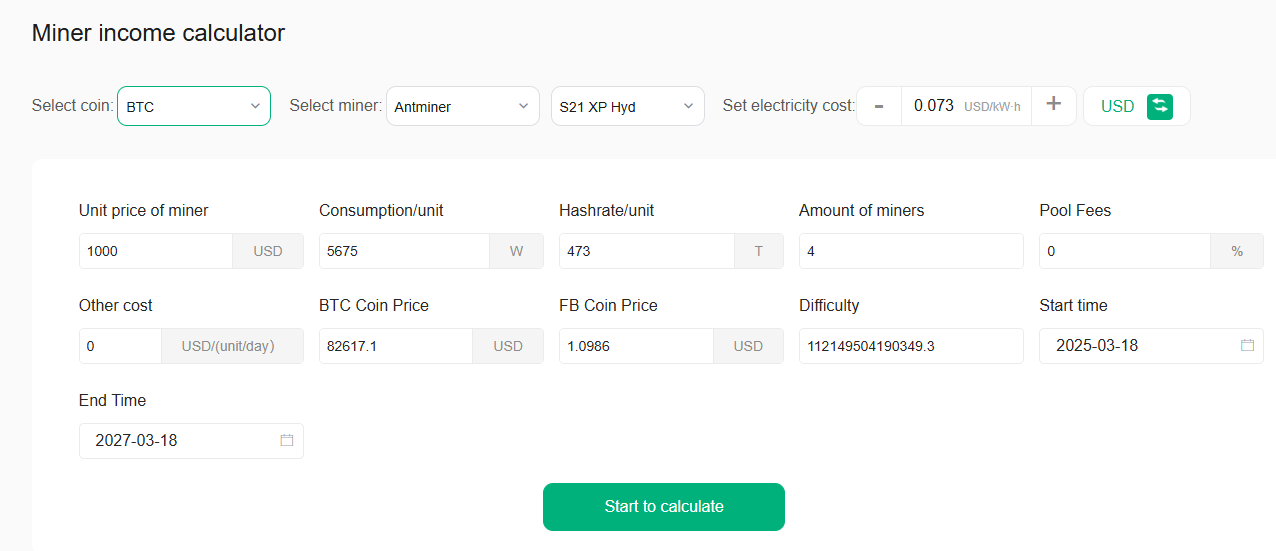This screenshot has height=551, width=1276.
Task: Edit the Unit price of miner field
Action: pos(156,251)
